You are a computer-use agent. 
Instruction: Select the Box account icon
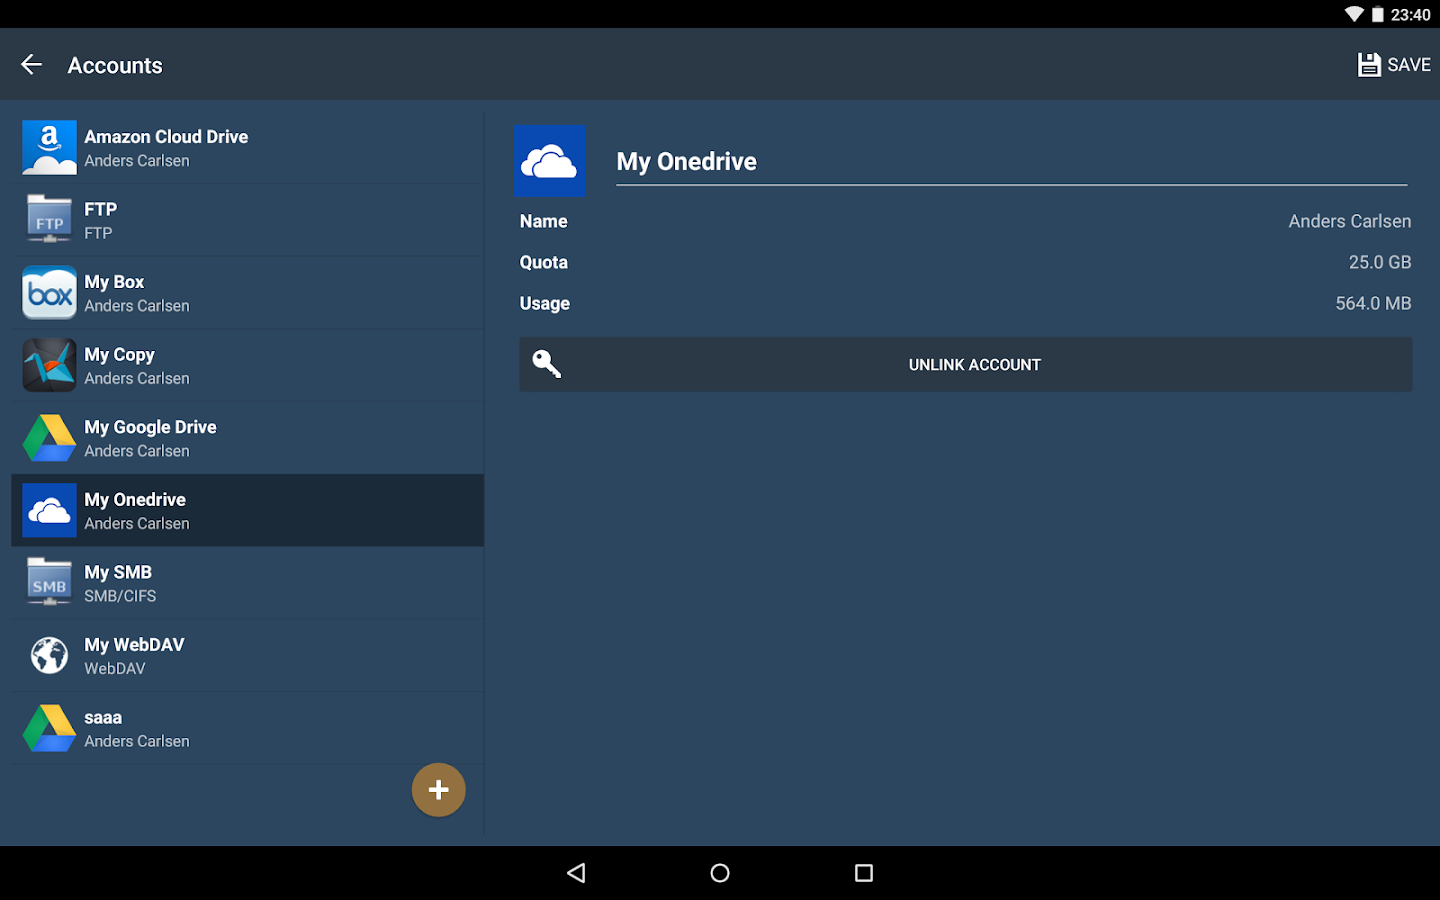[x=49, y=292]
